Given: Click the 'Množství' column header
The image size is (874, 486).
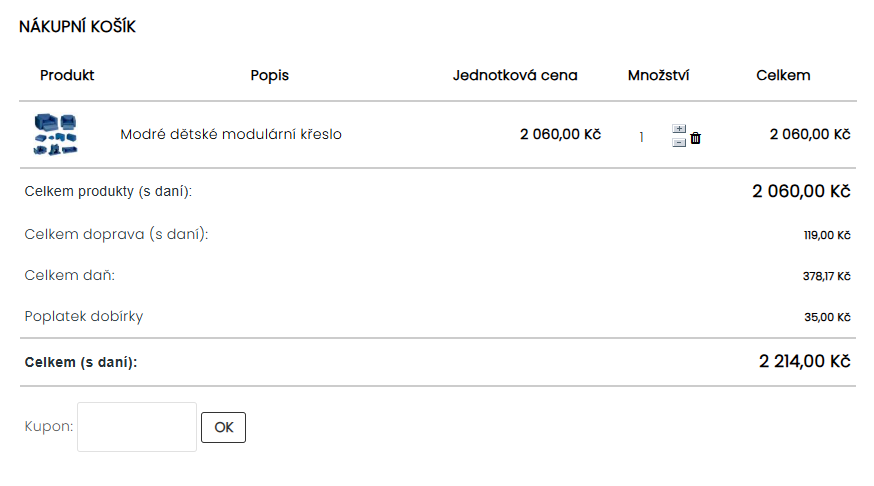Looking at the screenshot, I should pos(659,75).
